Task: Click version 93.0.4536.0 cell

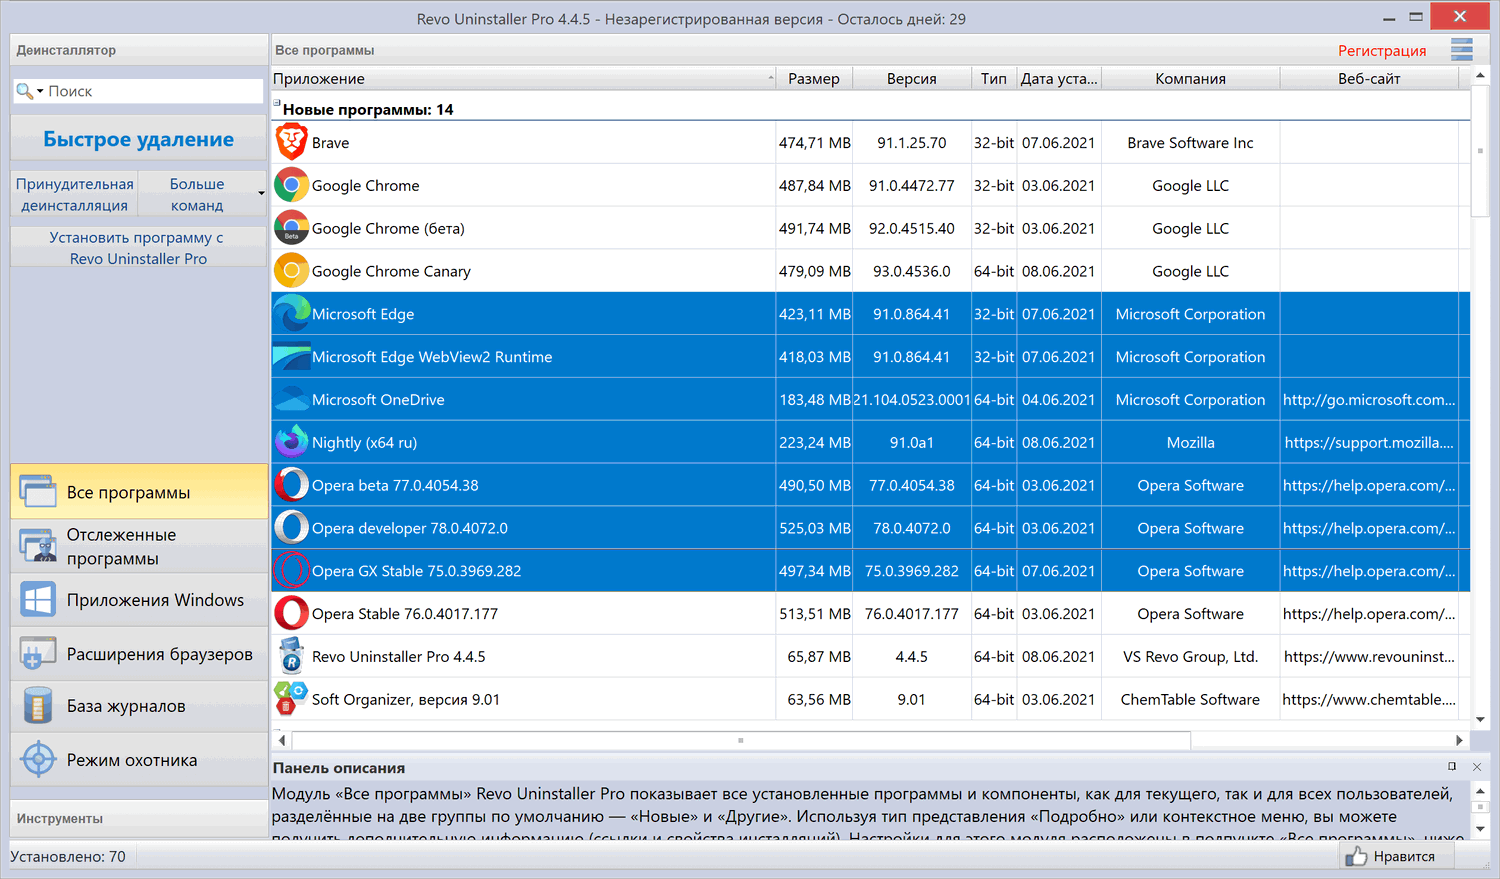Action: point(912,271)
